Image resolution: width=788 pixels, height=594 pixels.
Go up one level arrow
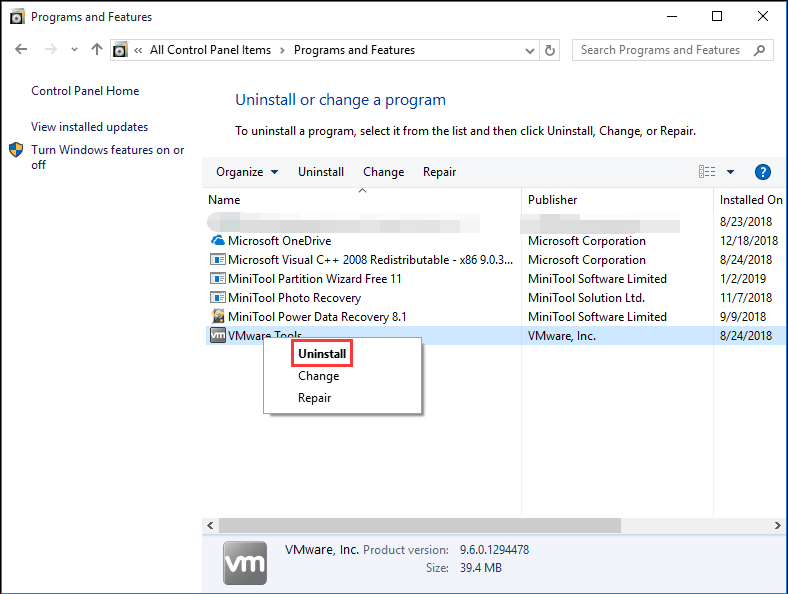96,49
